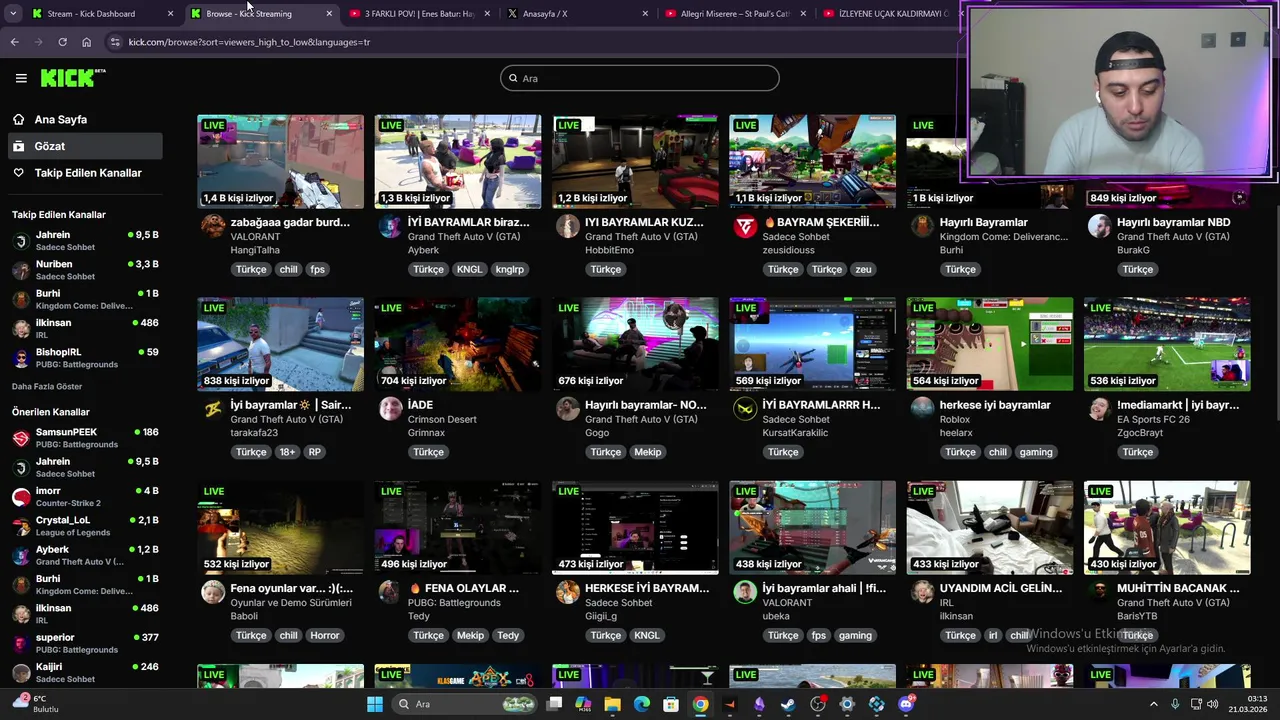Viewport: 1280px width, 720px height.
Task: Click BurakG channel avatar
Action: point(1099,226)
